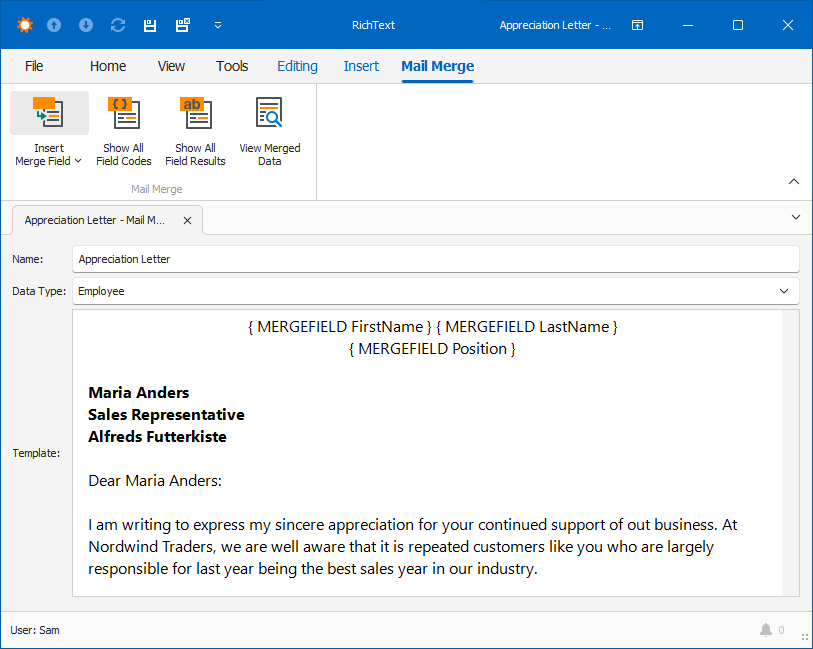This screenshot has width=813, height=649.
Task: Expand the title bar overflow chevron
Action: tap(218, 25)
